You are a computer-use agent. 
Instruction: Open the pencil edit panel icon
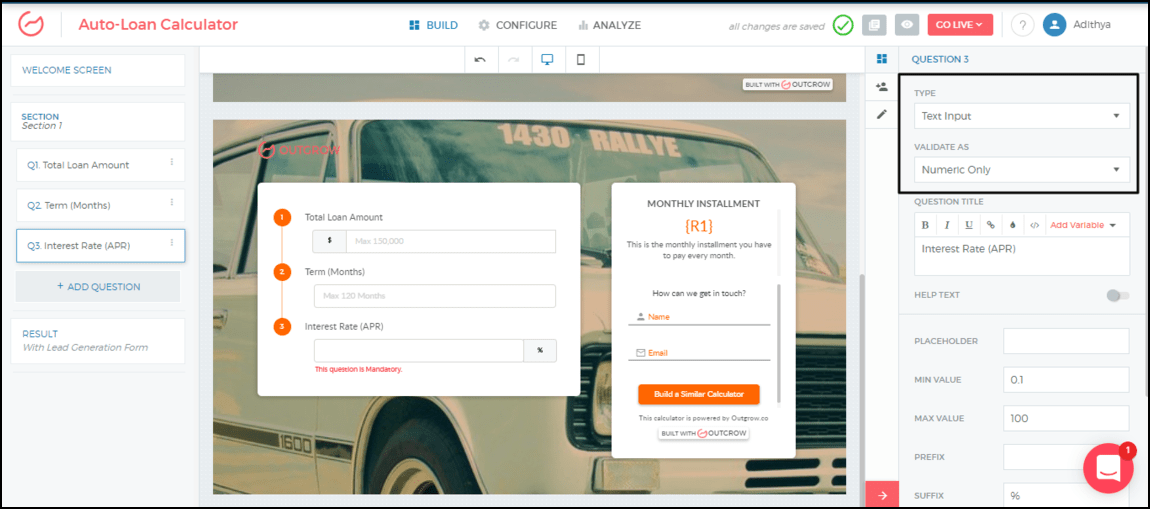pyautogui.click(x=882, y=114)
